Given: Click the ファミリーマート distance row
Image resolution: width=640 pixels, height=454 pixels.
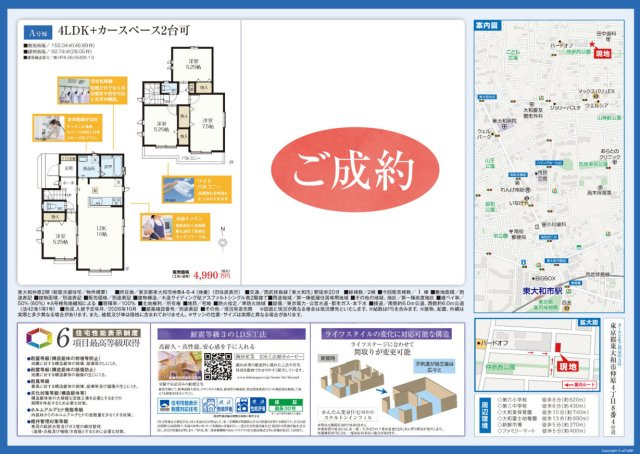Looking at the screenshot, I should tap(542, 431).
